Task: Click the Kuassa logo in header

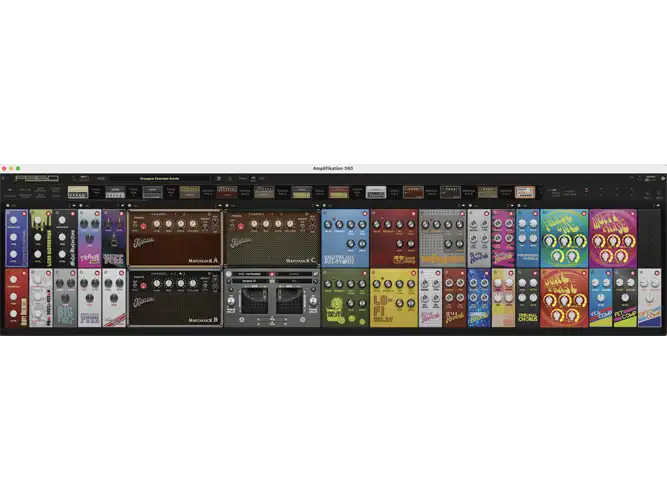Action: click(37, 178)
